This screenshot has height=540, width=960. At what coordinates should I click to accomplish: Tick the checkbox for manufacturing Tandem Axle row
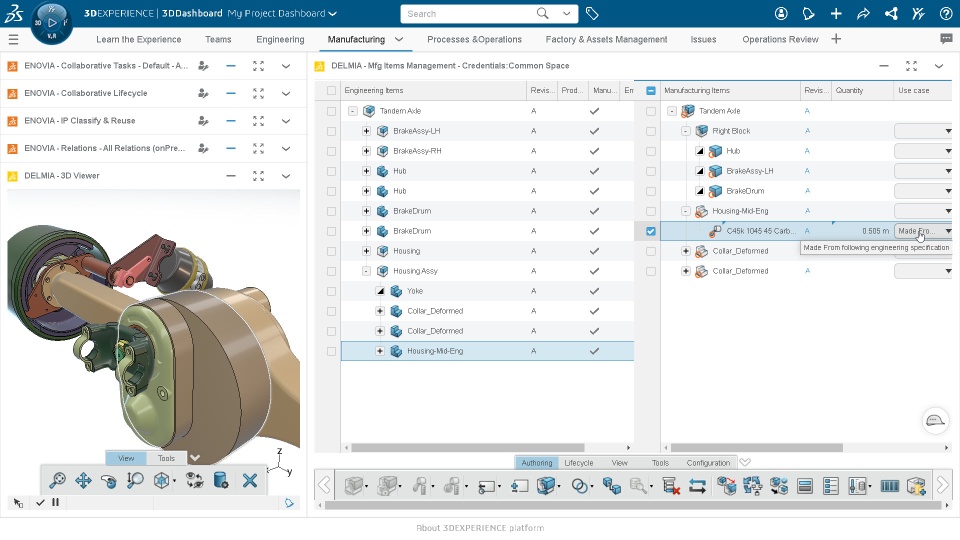point(651,111)
